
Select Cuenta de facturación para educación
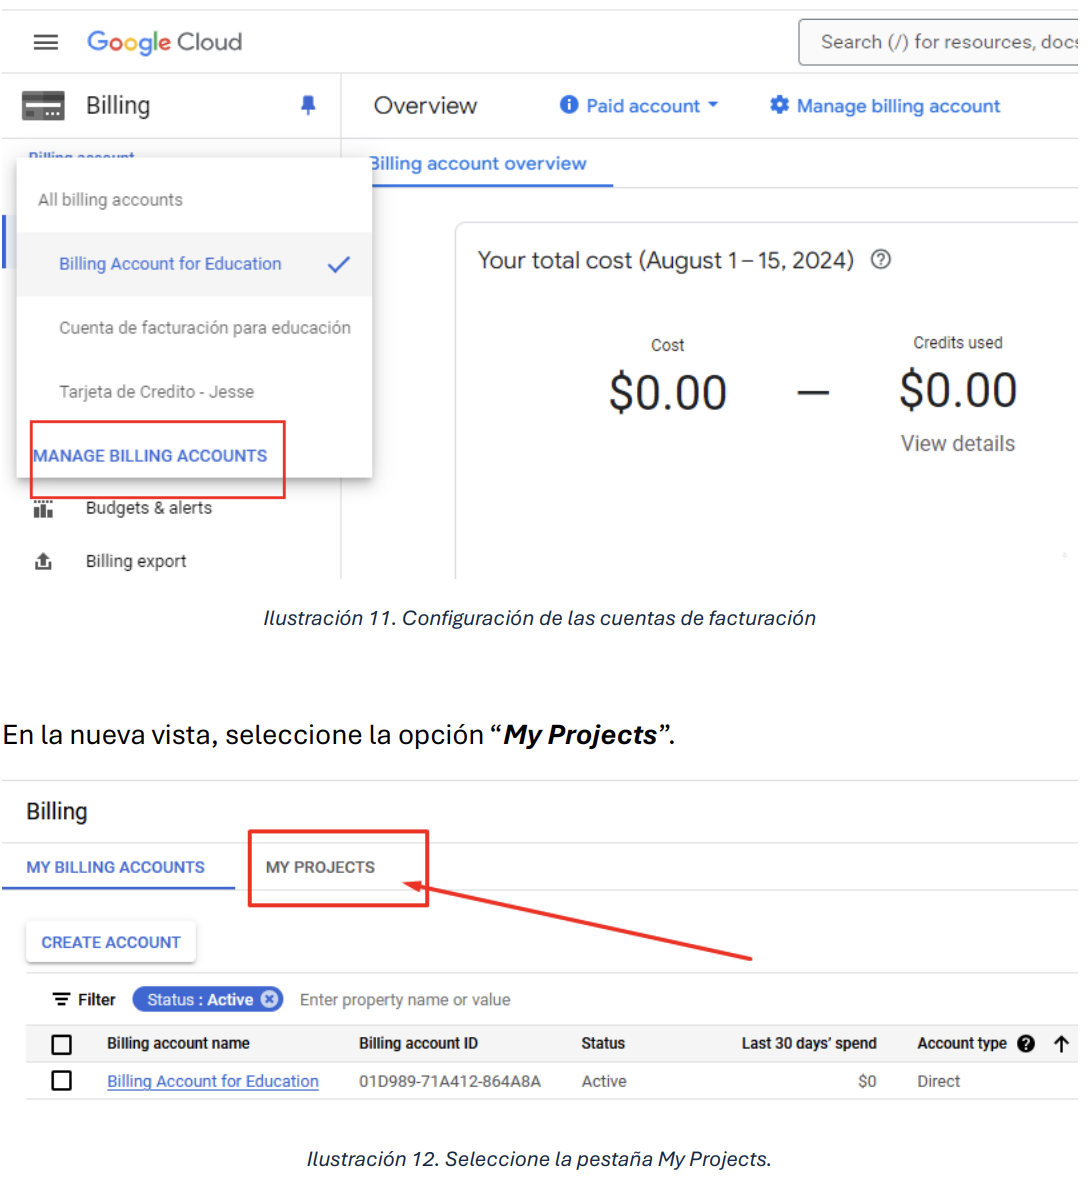click(x=194, y=328)
